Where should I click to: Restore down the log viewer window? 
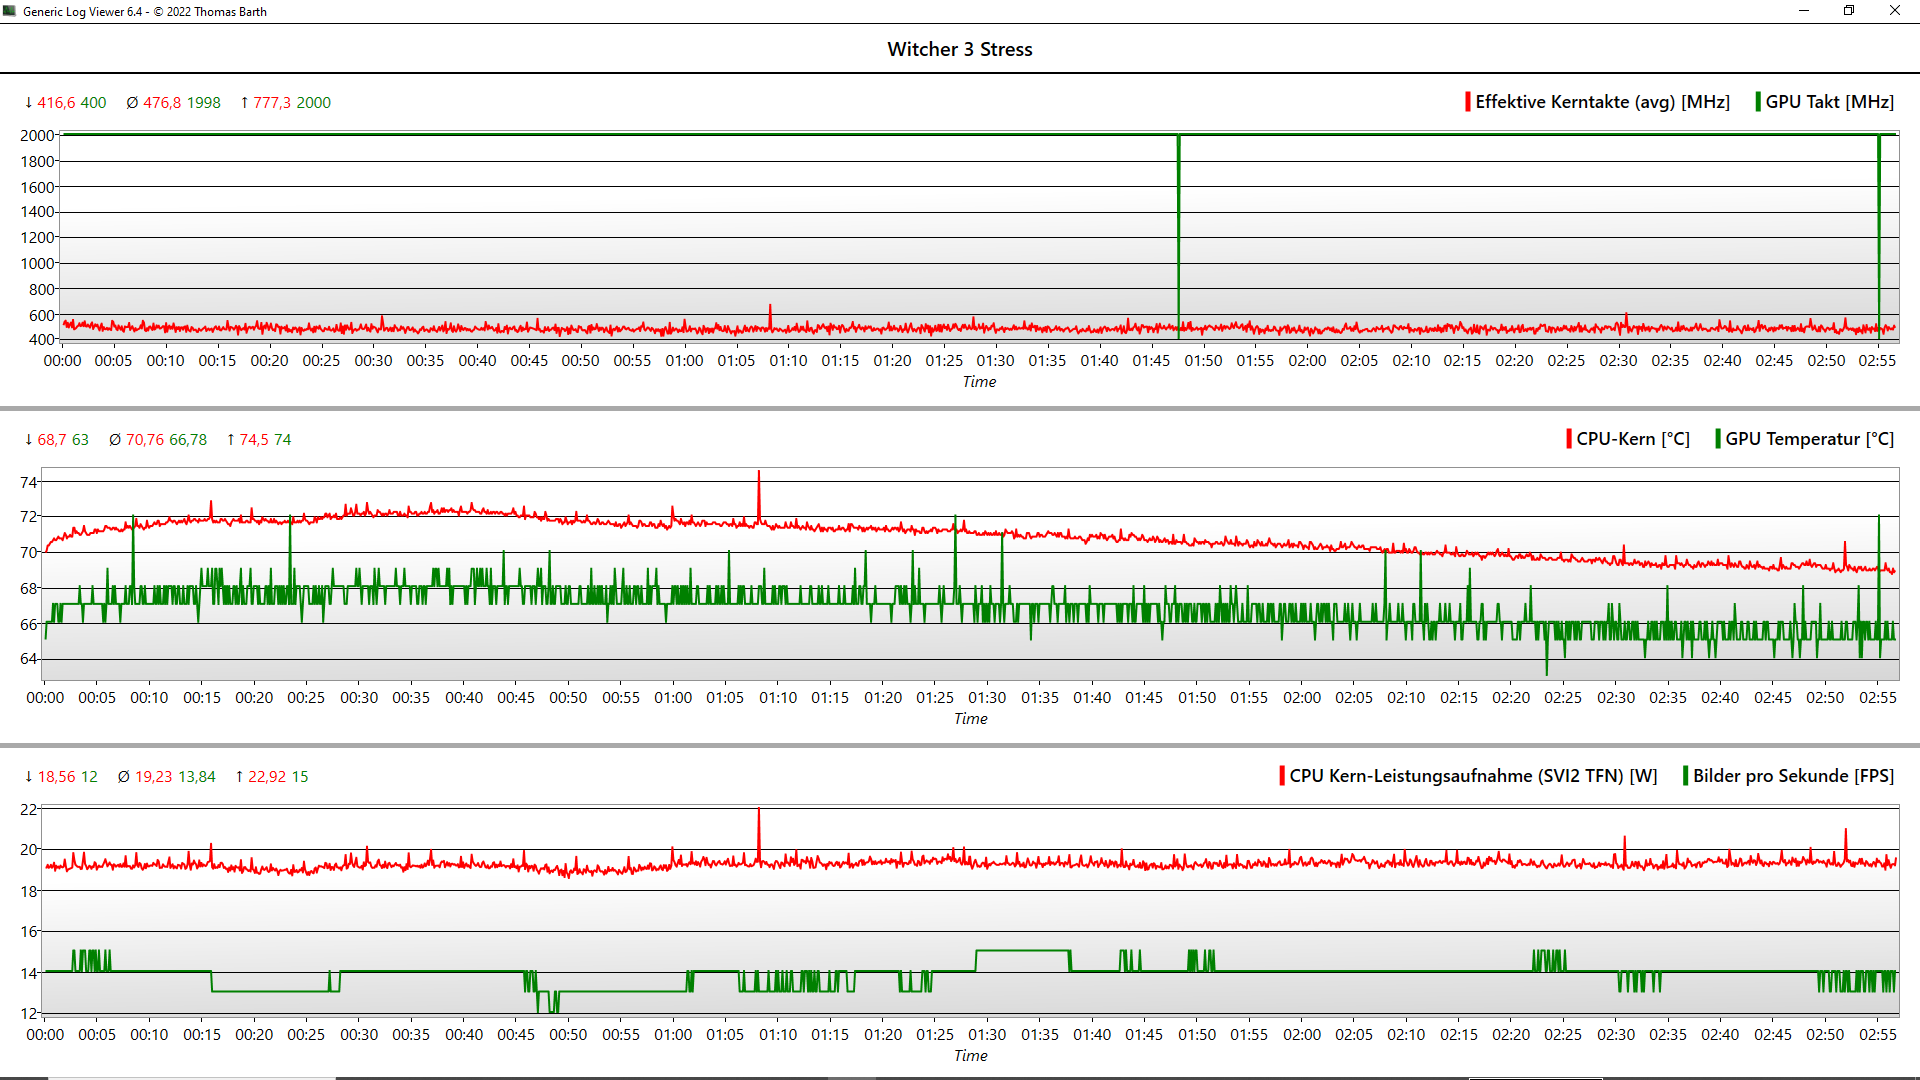1848,11
